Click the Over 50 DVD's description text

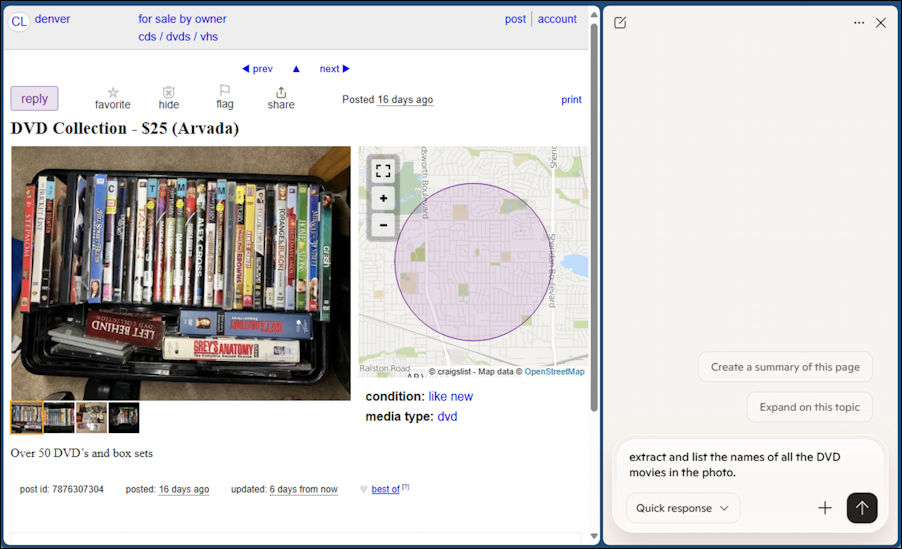(82, 453)
